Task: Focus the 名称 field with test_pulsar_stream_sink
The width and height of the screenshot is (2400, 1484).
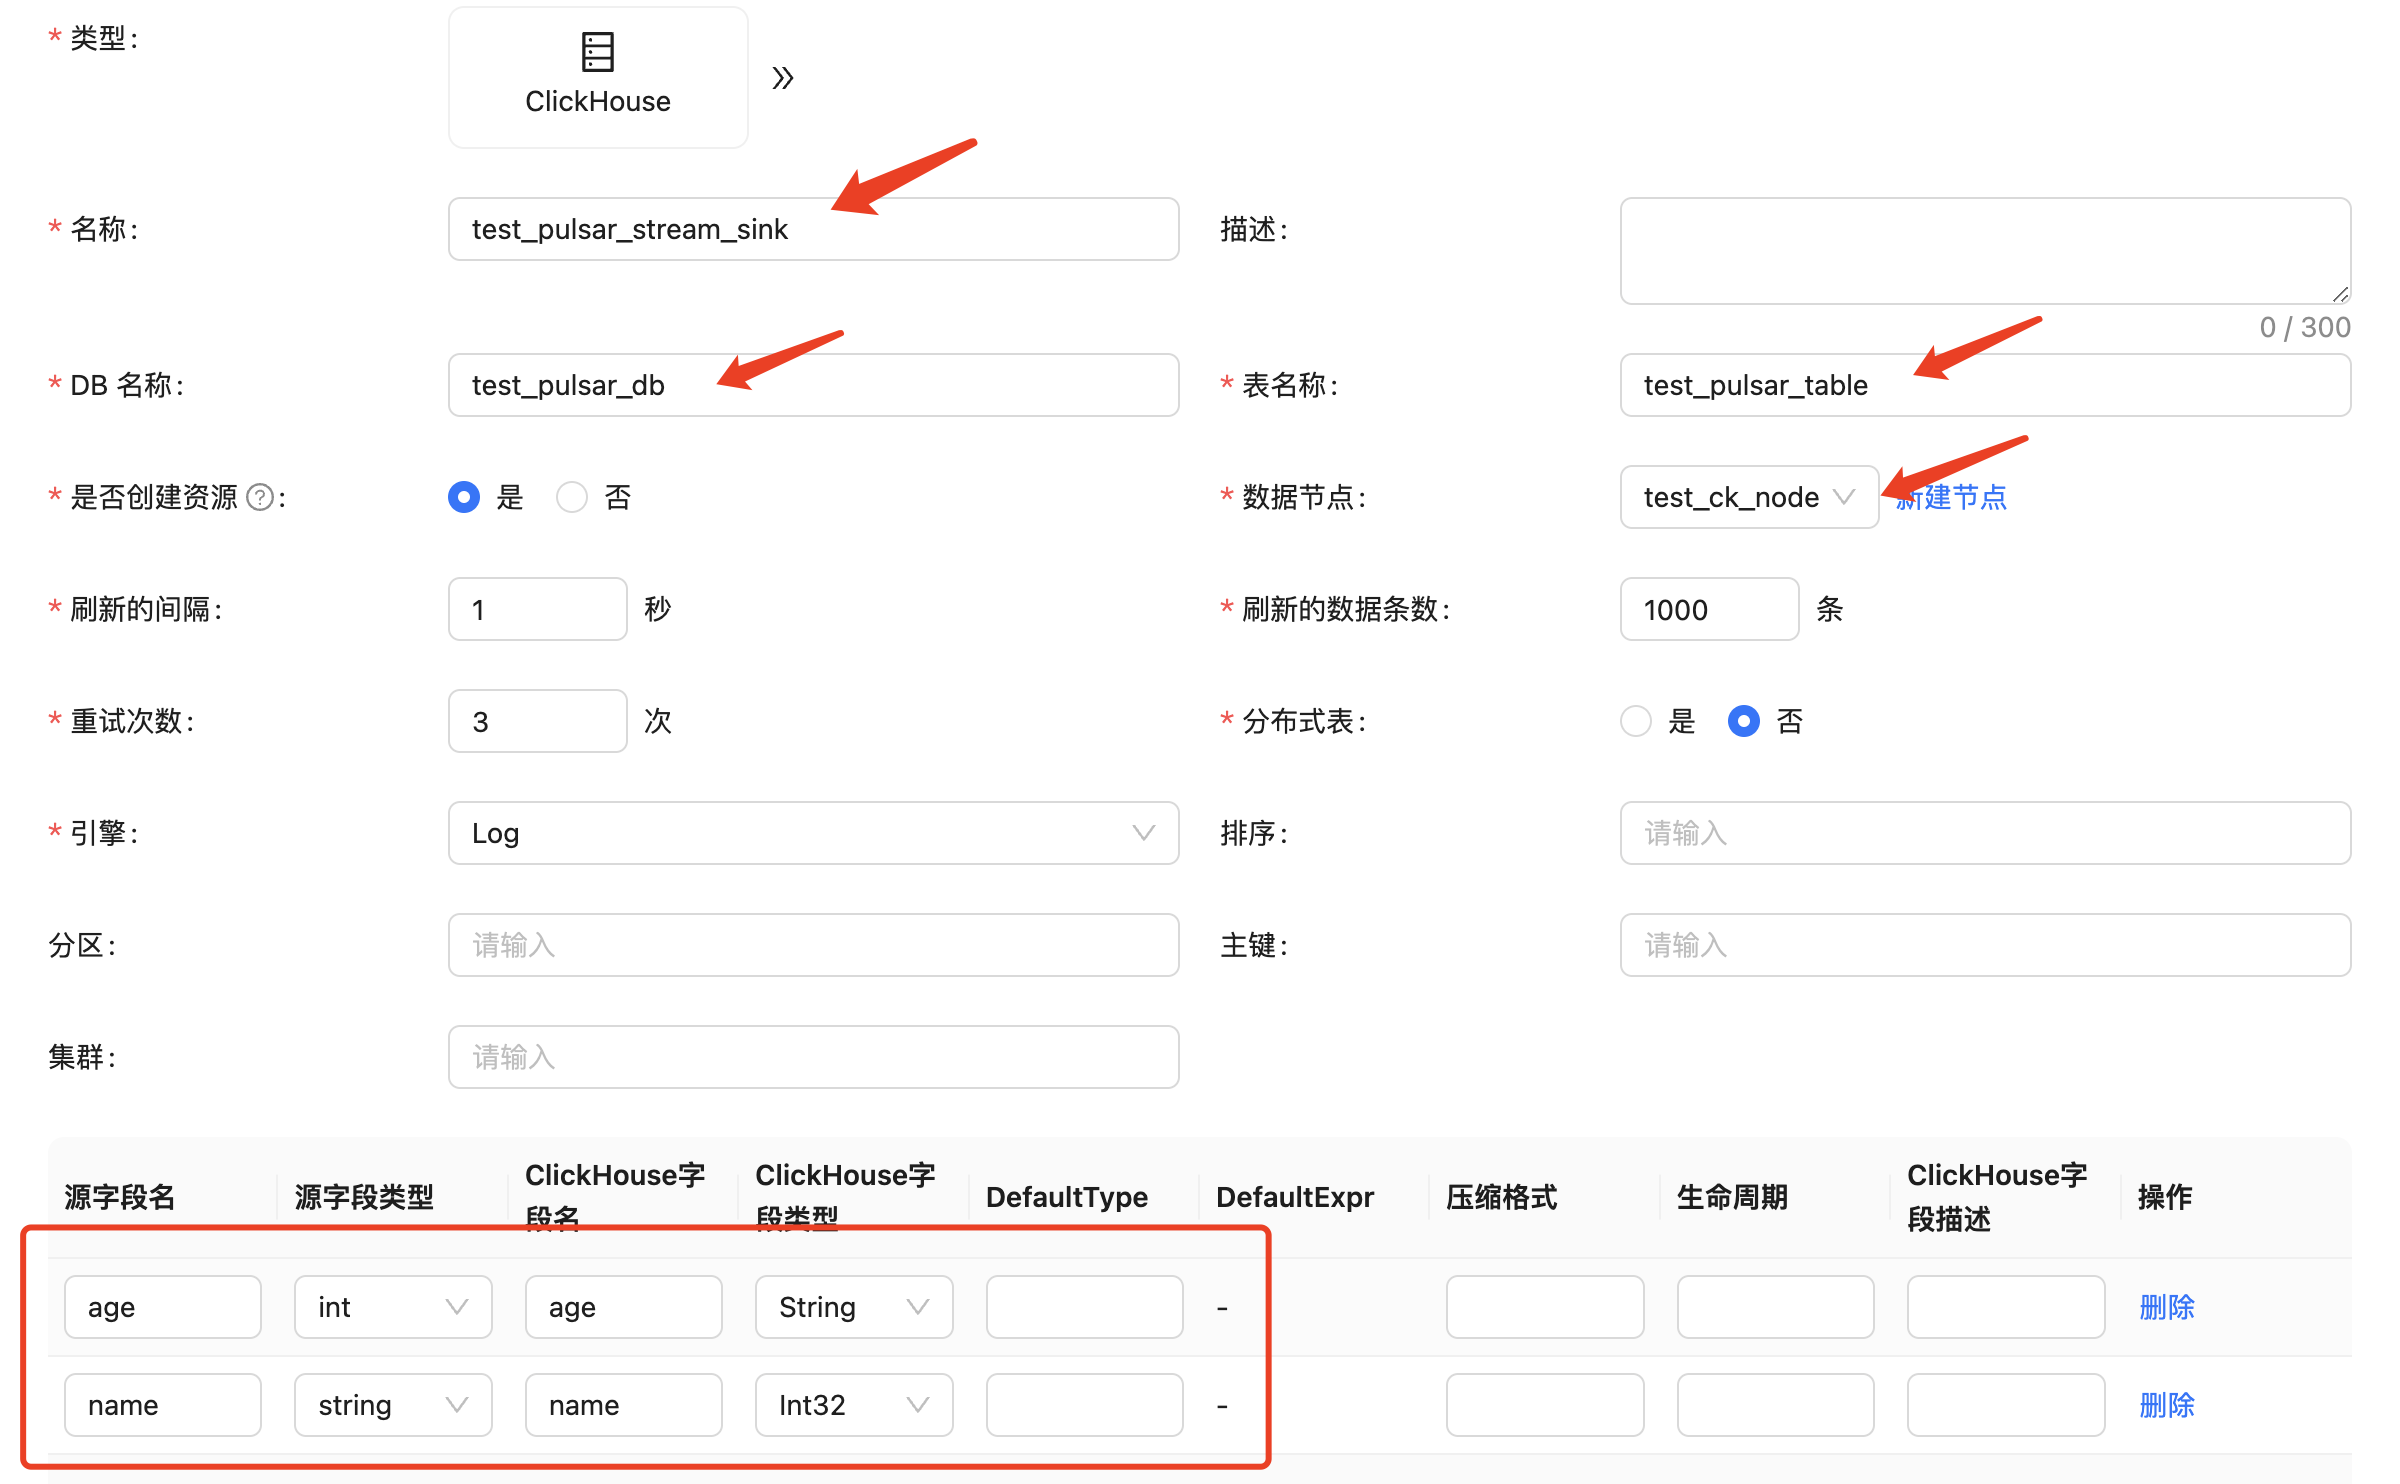Action: 813,229
